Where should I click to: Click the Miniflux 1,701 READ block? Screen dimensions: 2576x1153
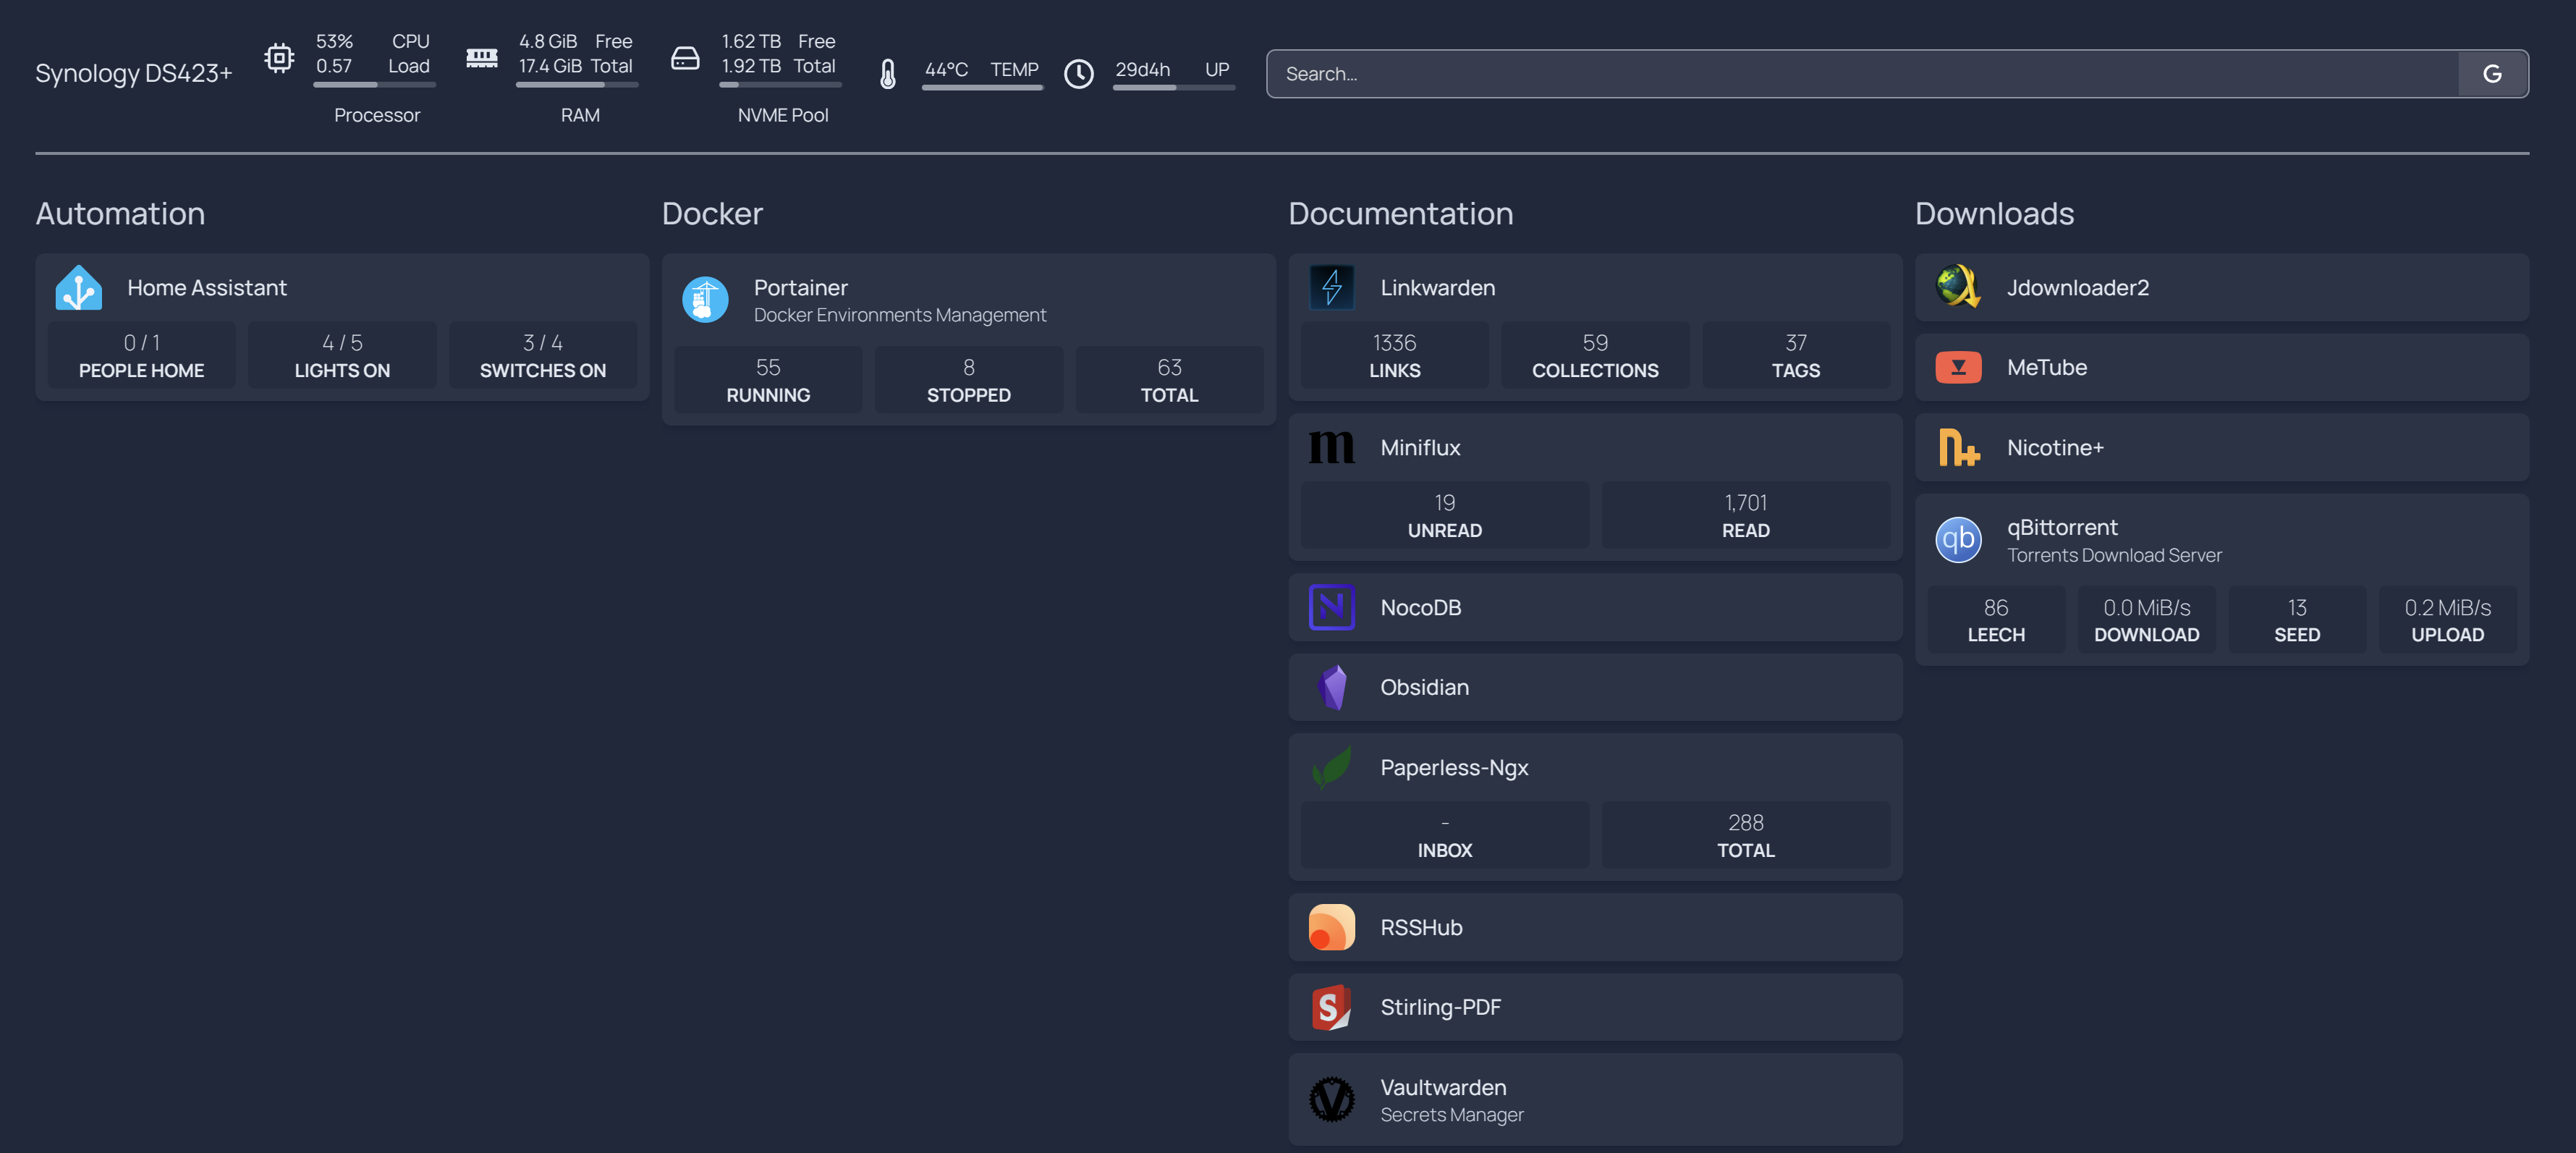click(x=1746, y=515)
